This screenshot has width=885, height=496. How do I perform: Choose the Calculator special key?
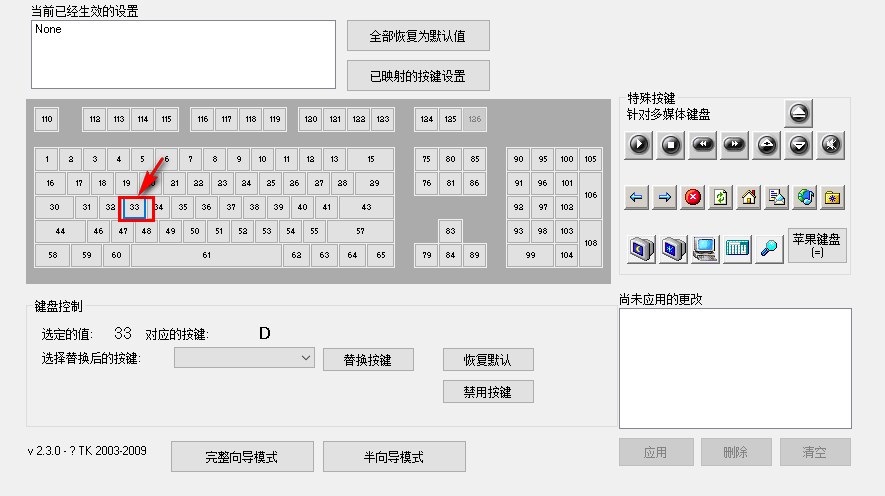737,248
